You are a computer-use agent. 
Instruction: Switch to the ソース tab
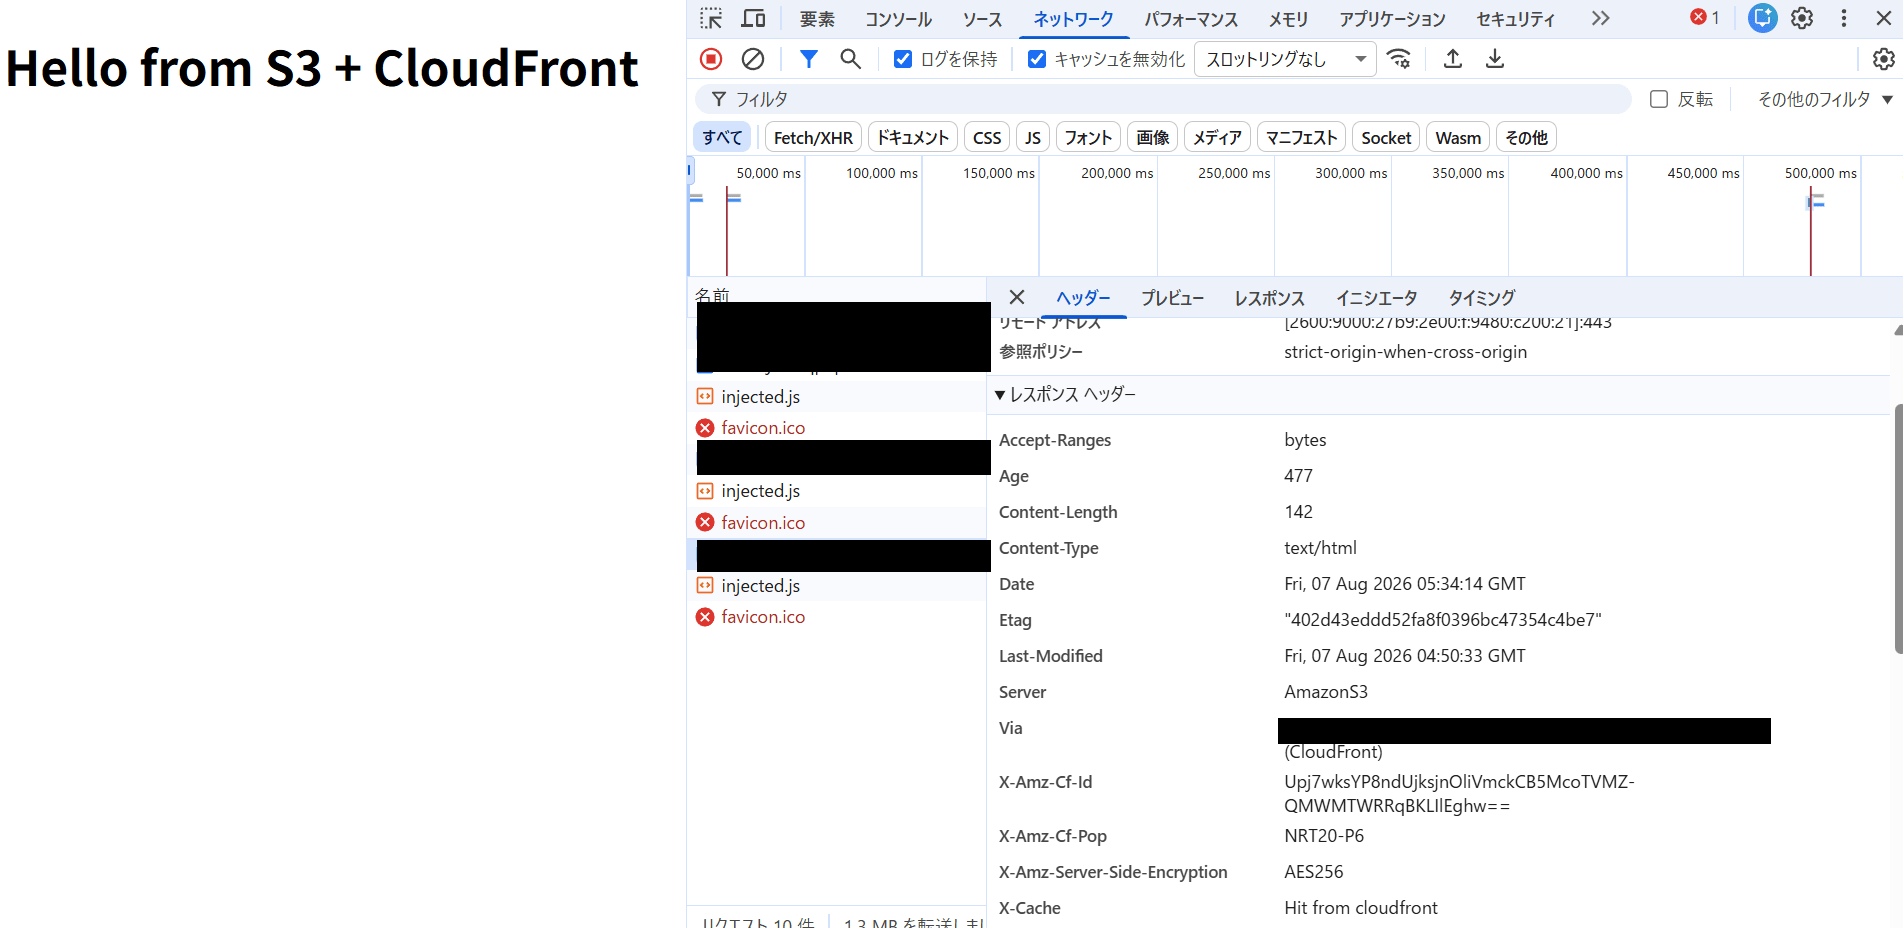click(982, 19)
